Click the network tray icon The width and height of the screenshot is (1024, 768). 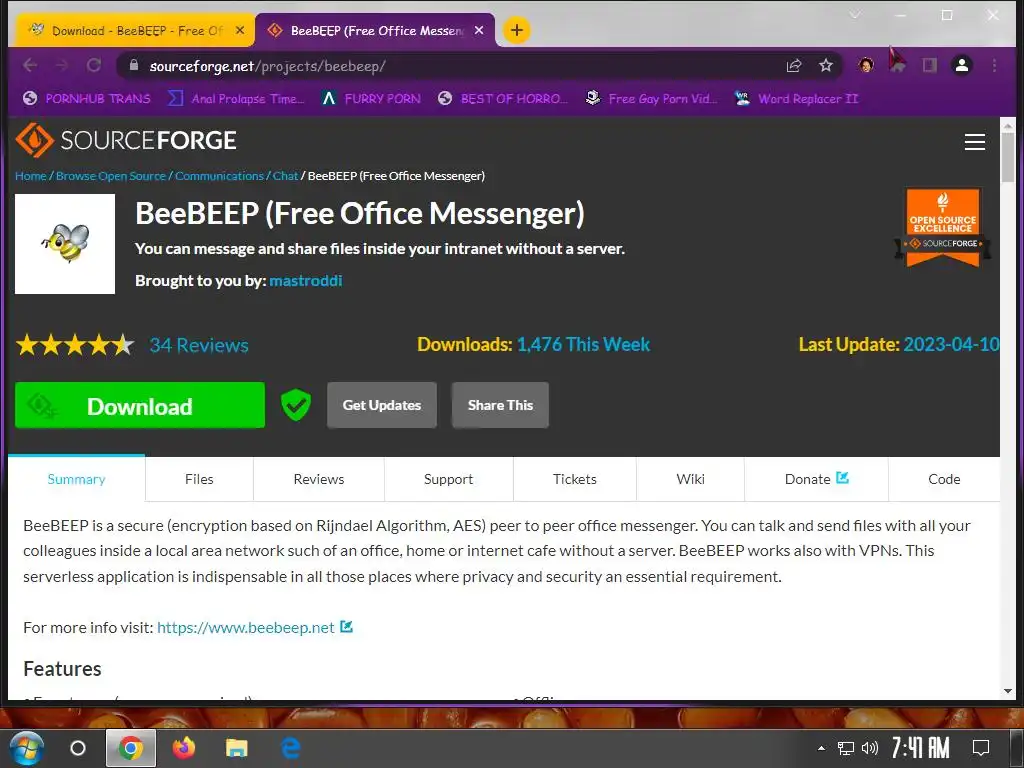(x=846, y=748)
